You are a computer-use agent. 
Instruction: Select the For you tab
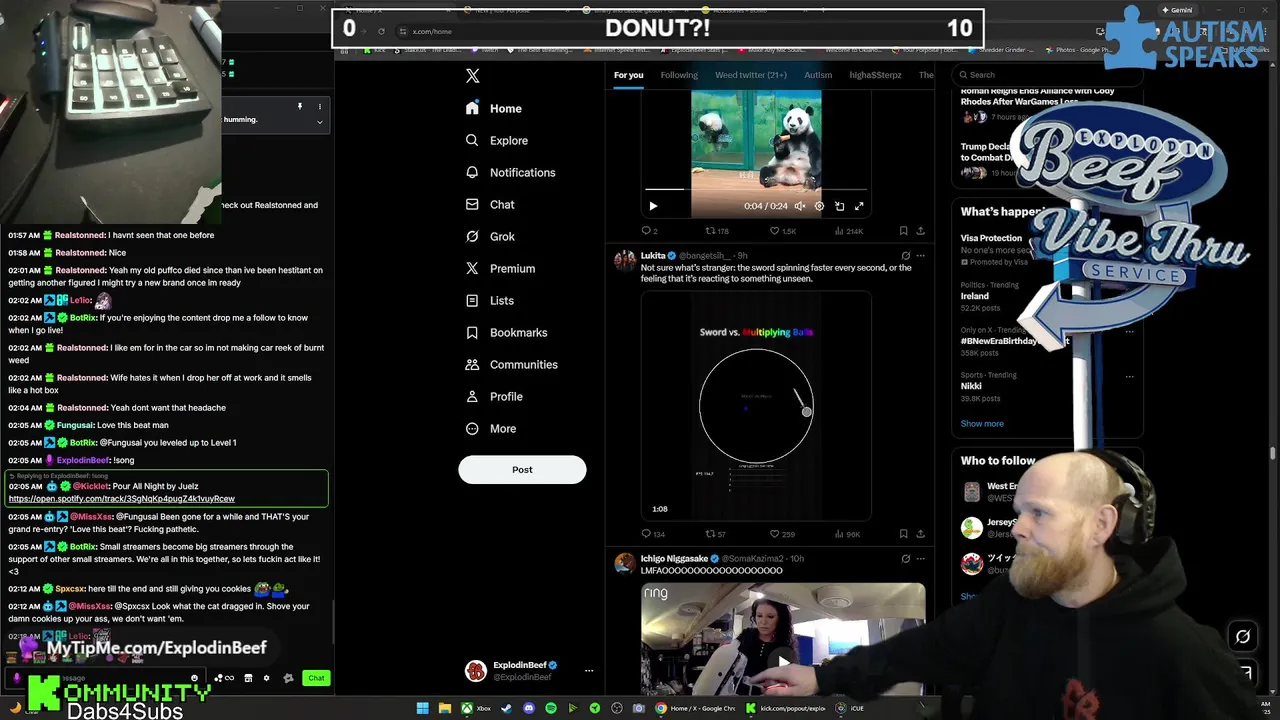coord(628,75)
